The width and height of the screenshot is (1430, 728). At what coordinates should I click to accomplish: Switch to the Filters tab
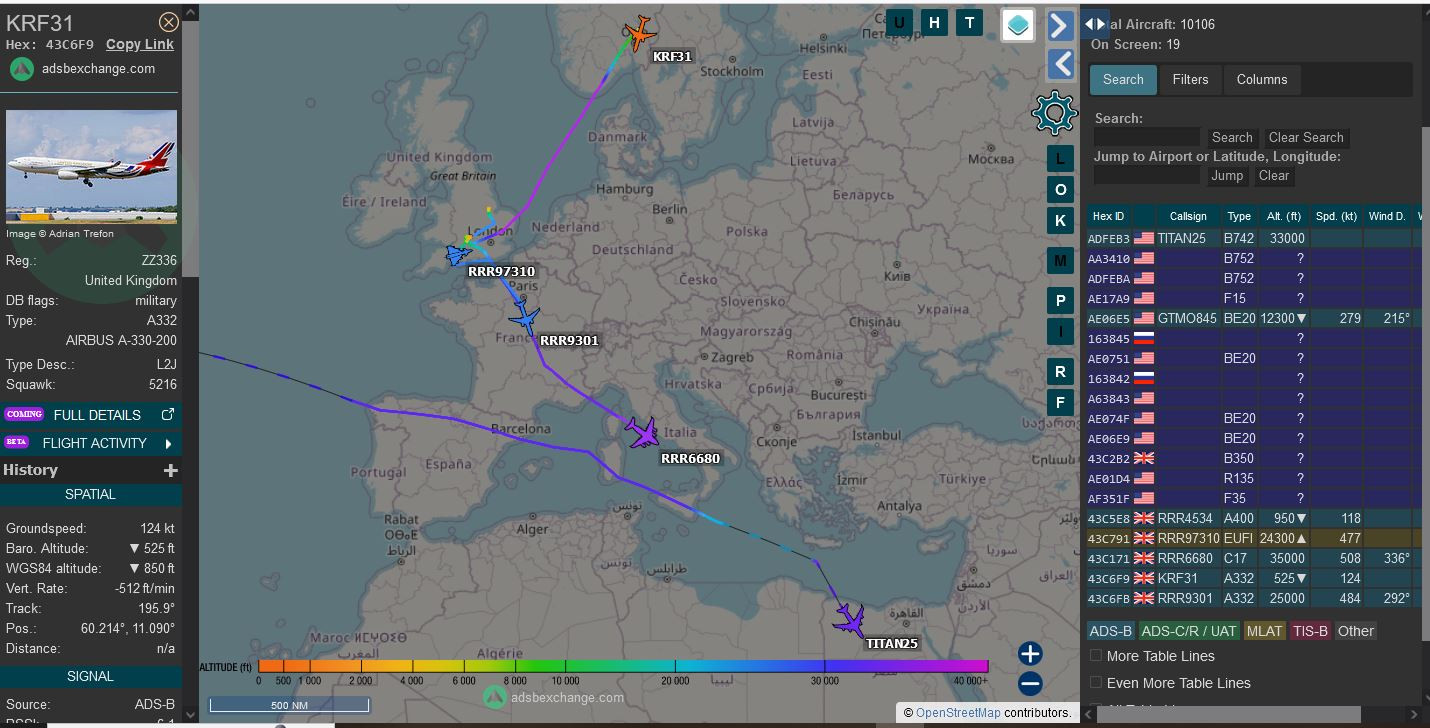click(1190, 80)
